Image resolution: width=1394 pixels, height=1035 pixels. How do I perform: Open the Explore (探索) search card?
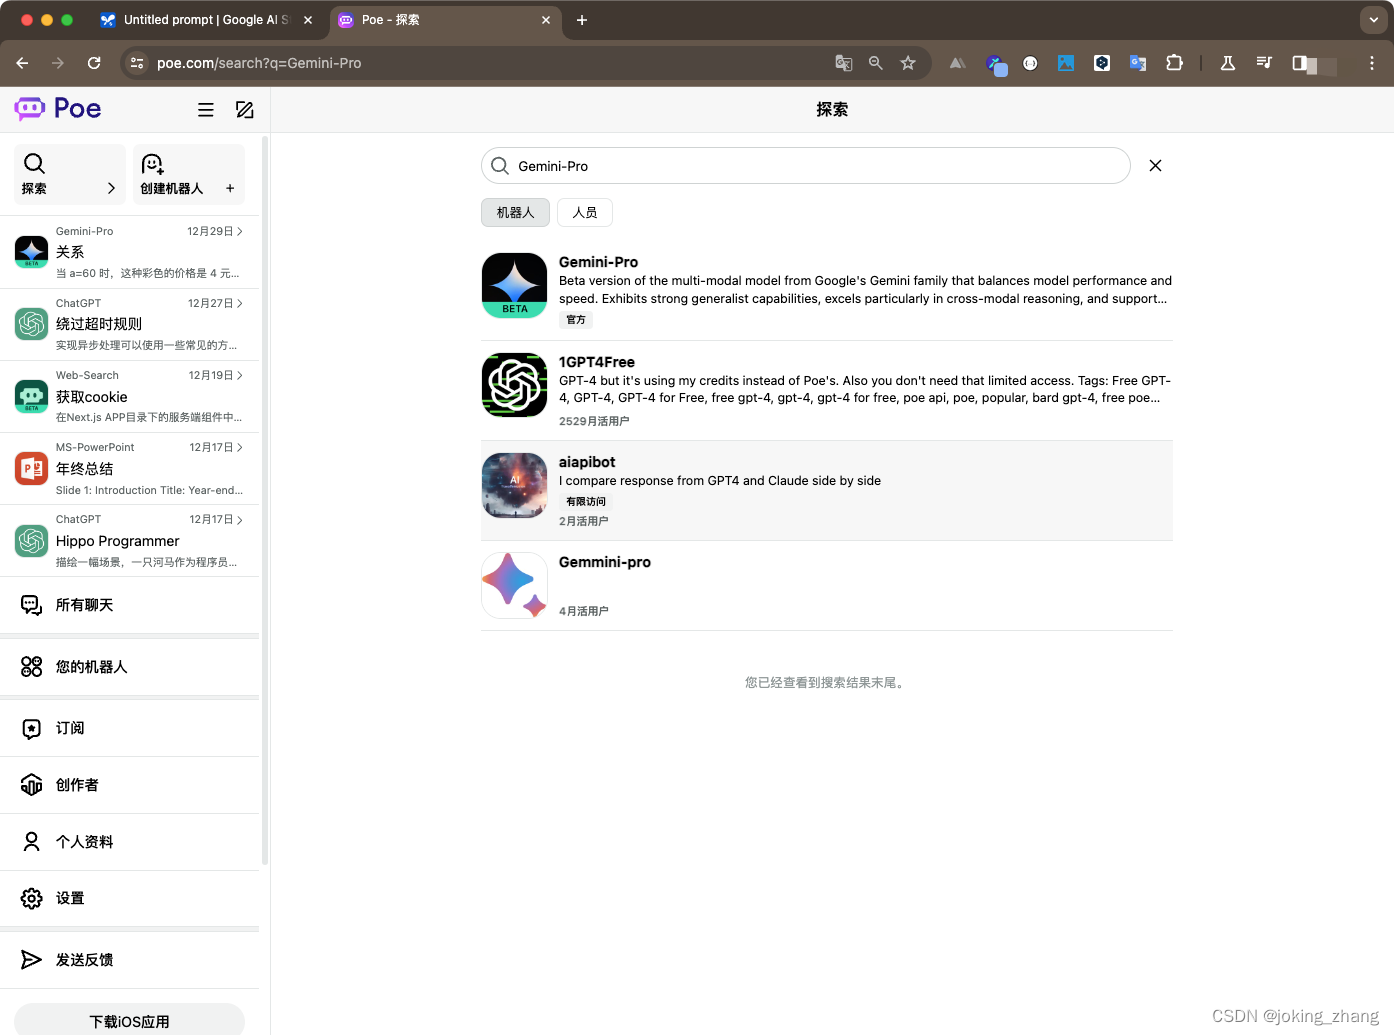pyautogui.click(x=70, y=174)
